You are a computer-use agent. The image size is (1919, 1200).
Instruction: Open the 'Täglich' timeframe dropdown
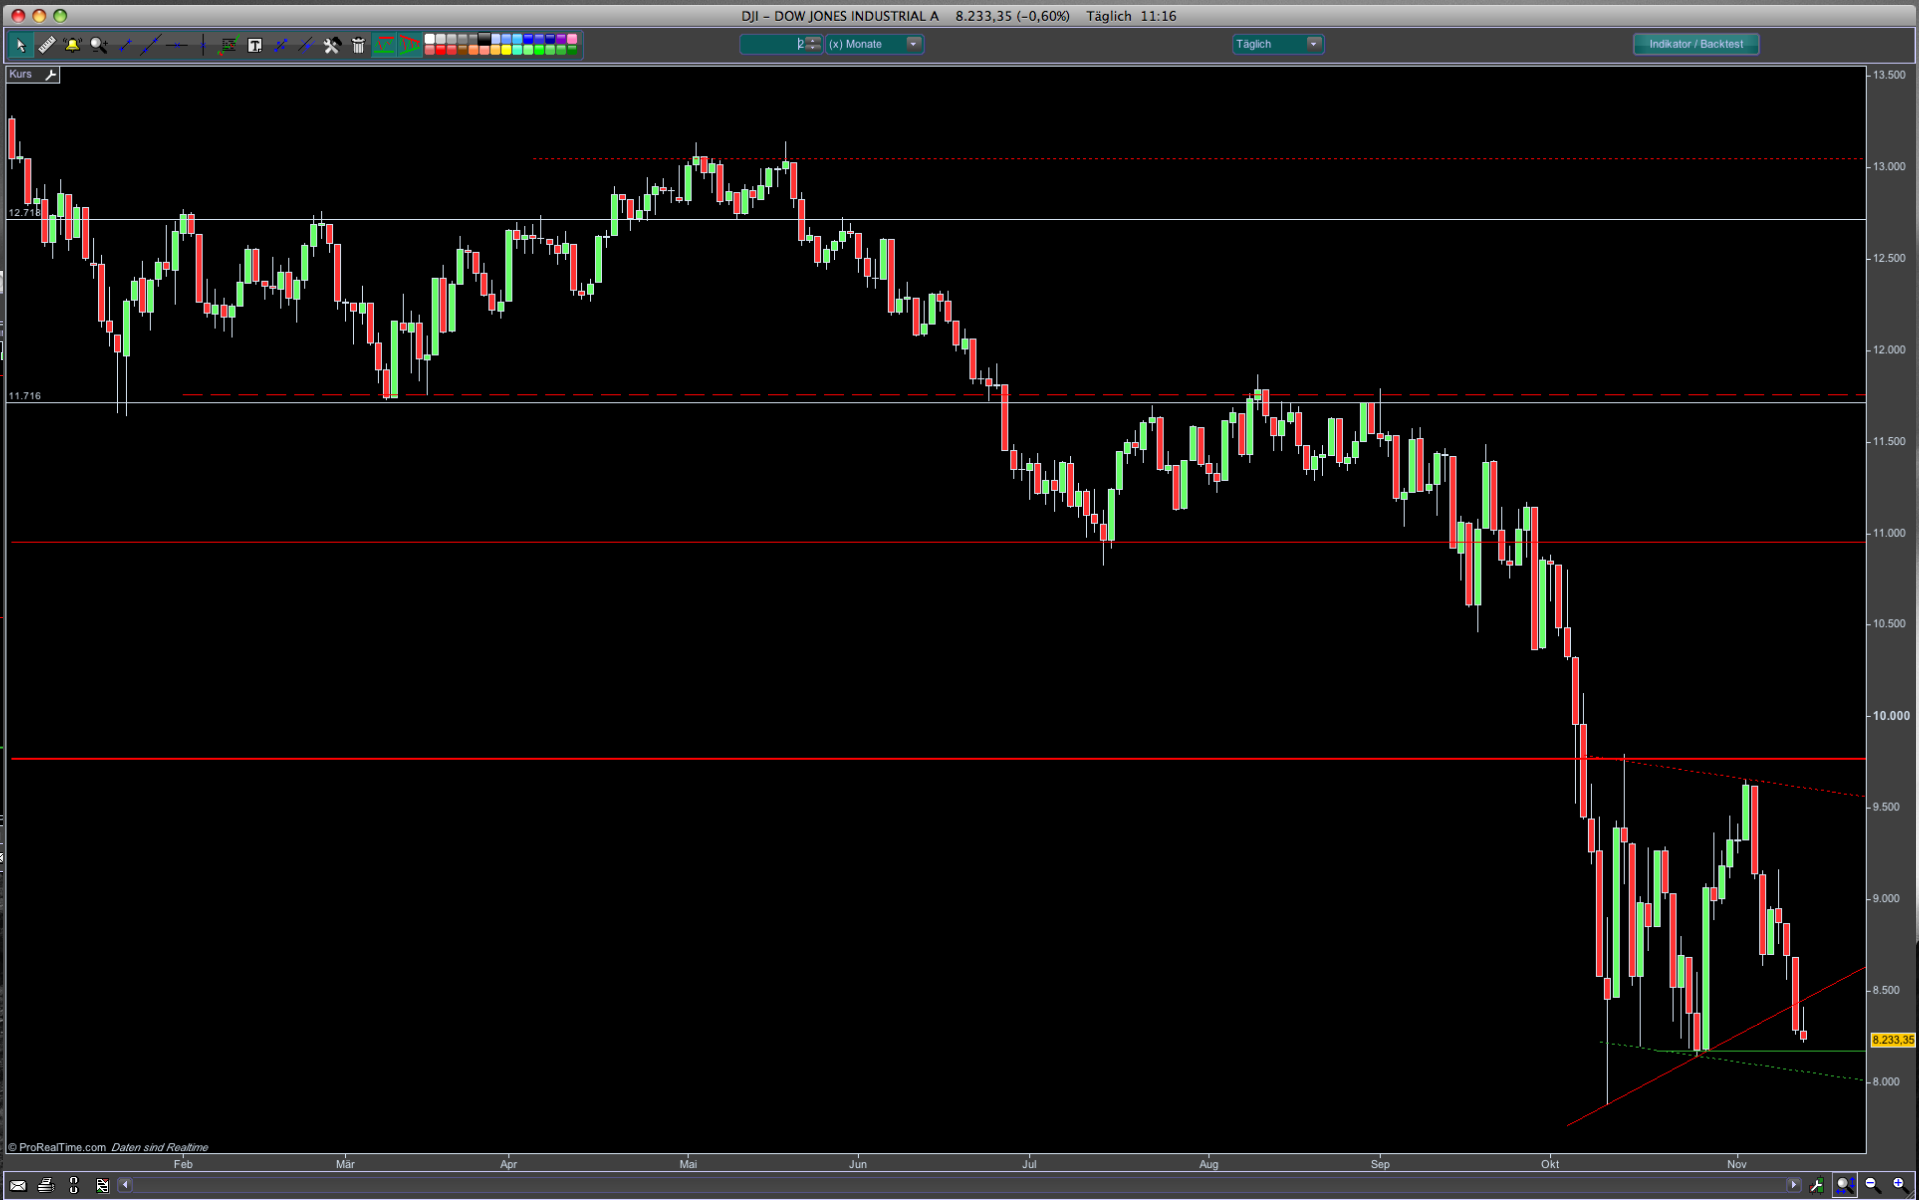[x=1277, y=44]
